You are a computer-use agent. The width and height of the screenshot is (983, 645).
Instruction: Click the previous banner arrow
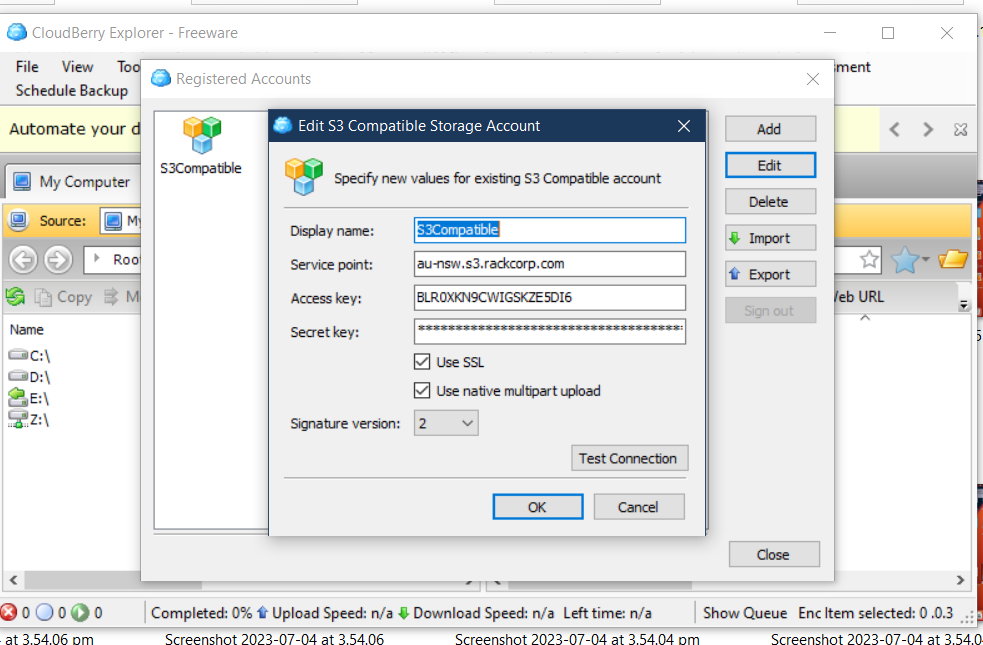tap(895, 130)
